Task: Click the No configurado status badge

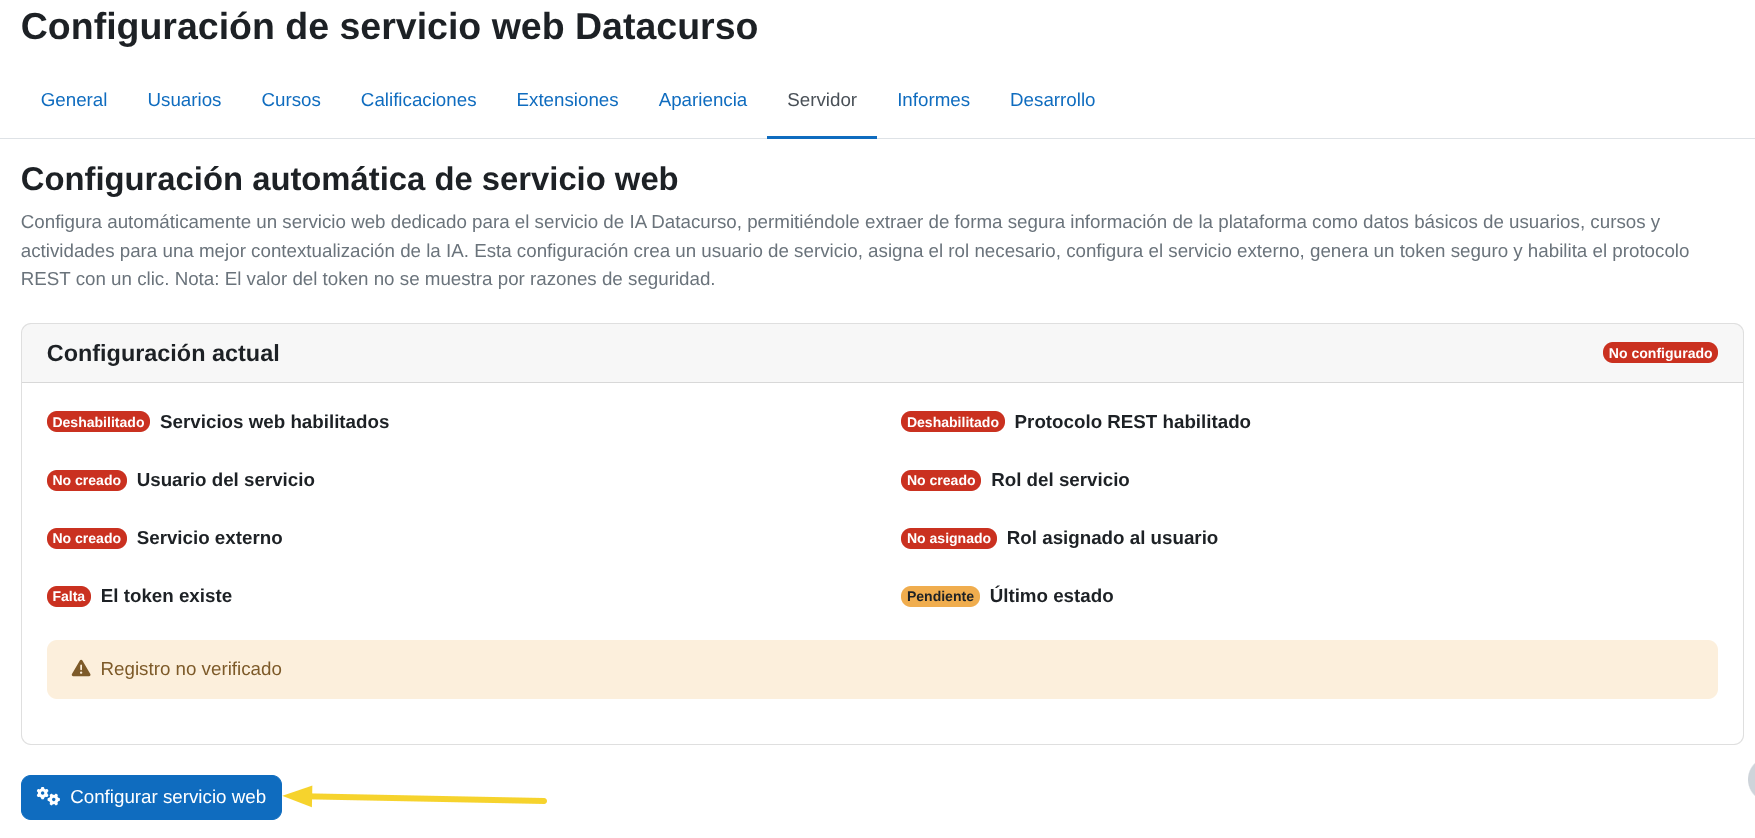Action: point(1660,353)
